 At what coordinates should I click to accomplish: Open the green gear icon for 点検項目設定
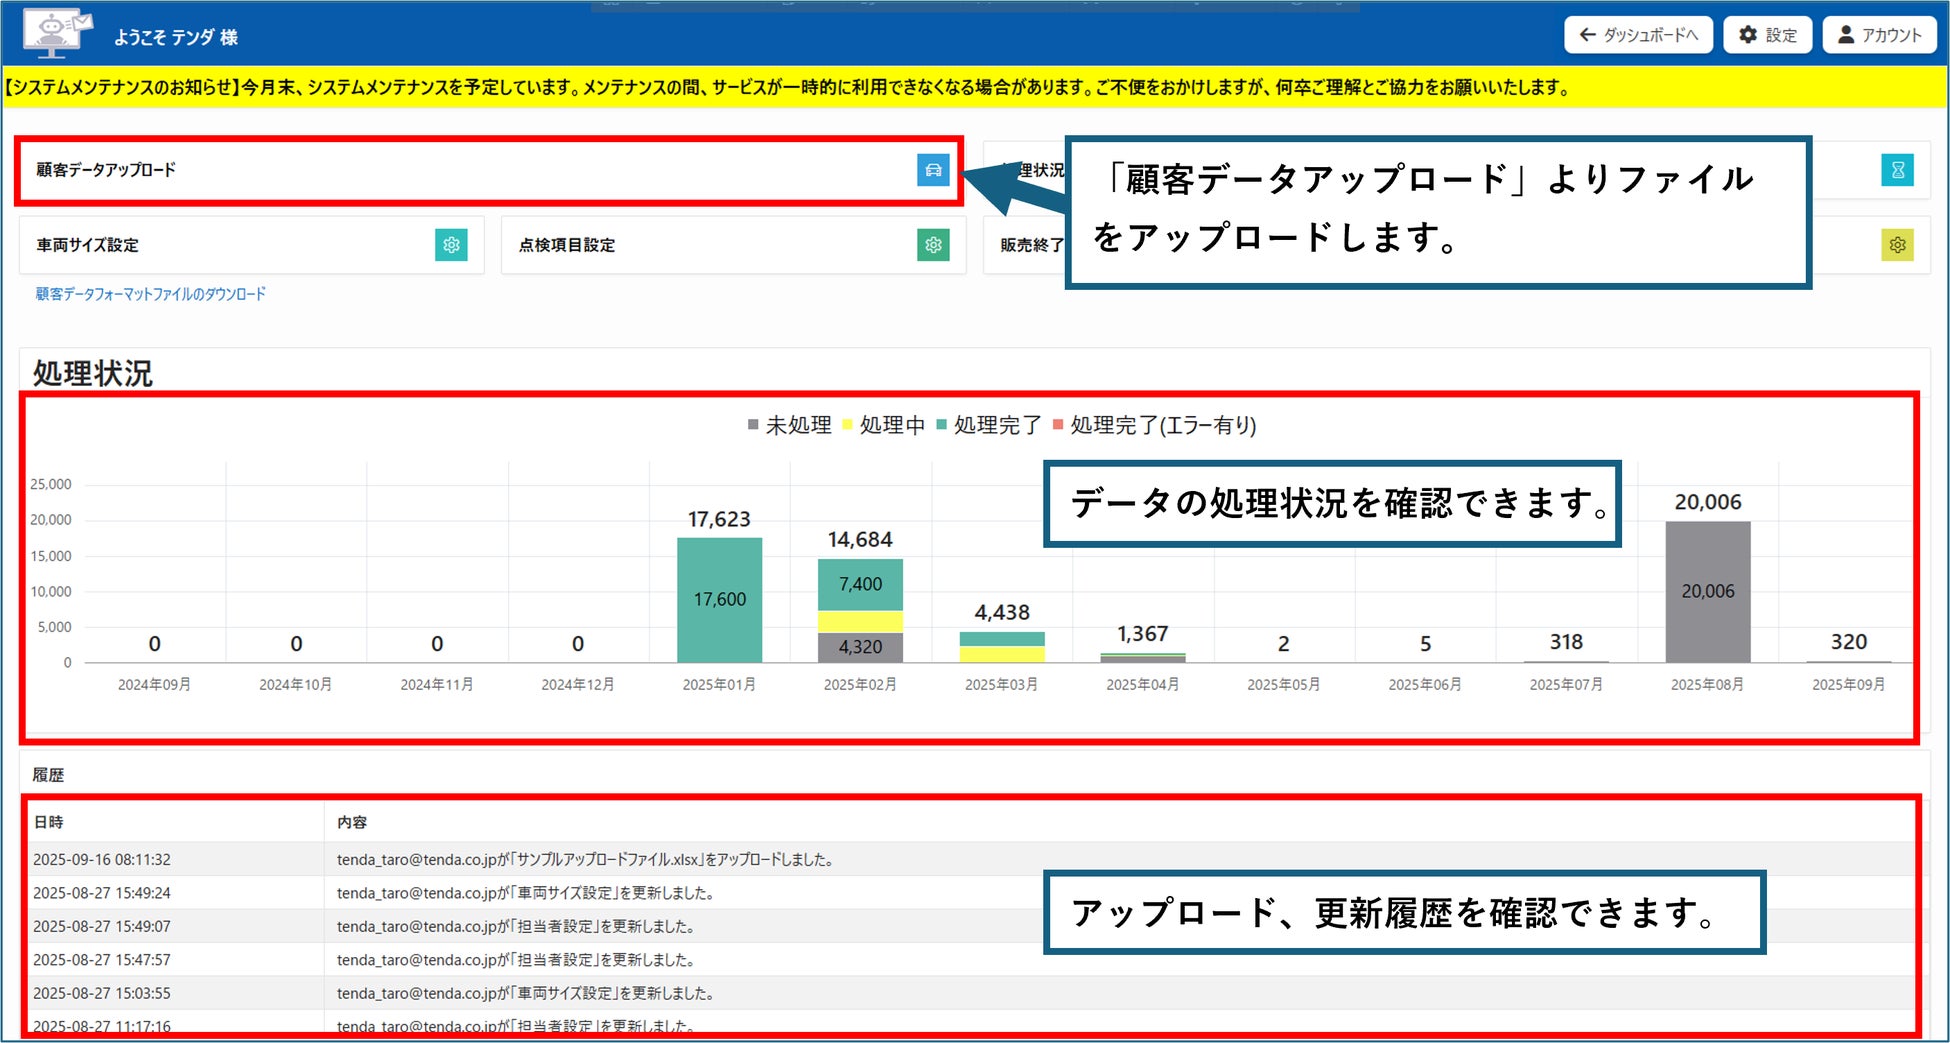pyautogui.click(x=933, y=245)
